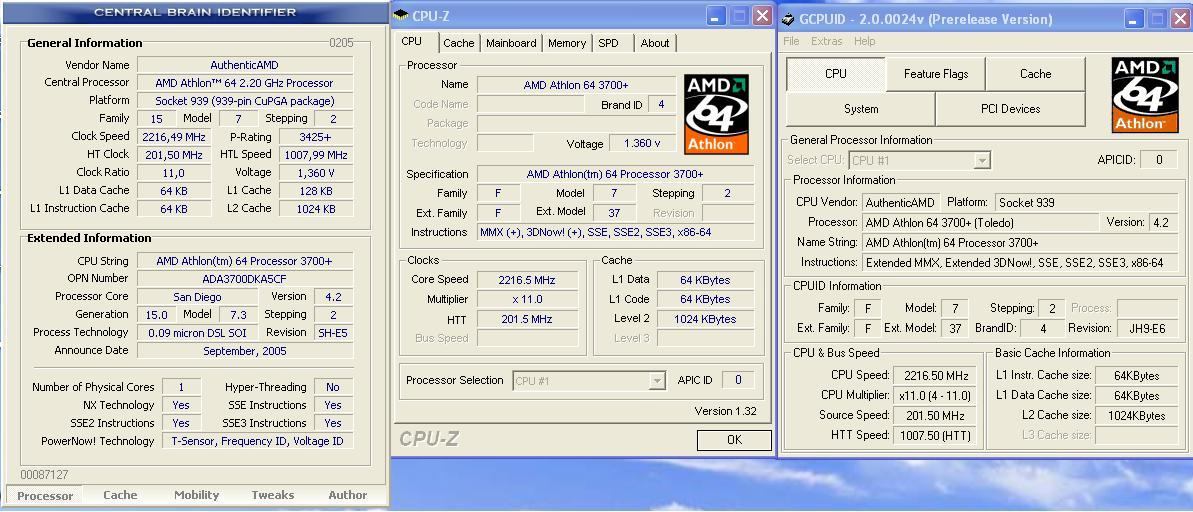Click GCPUID Processor field mentioning Toledo
This screenshot has width=1193, height=512.
pos(981,223)
